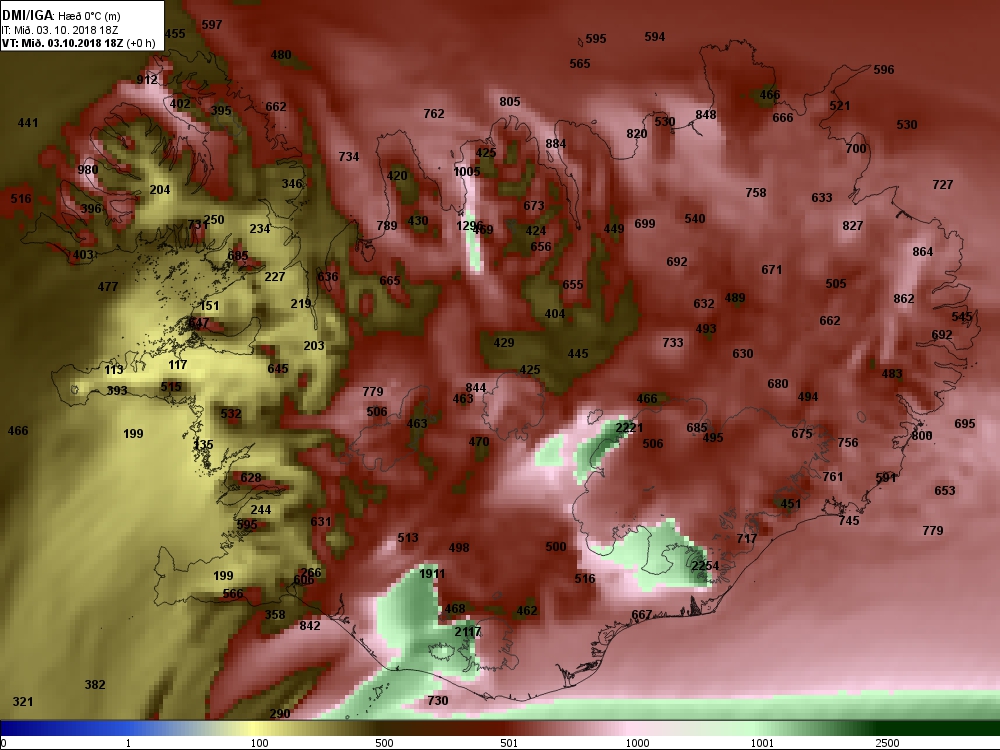Select the 1000 label on the color scale
This screenshot has height=750, width=1000.
[x=637, y=743]
